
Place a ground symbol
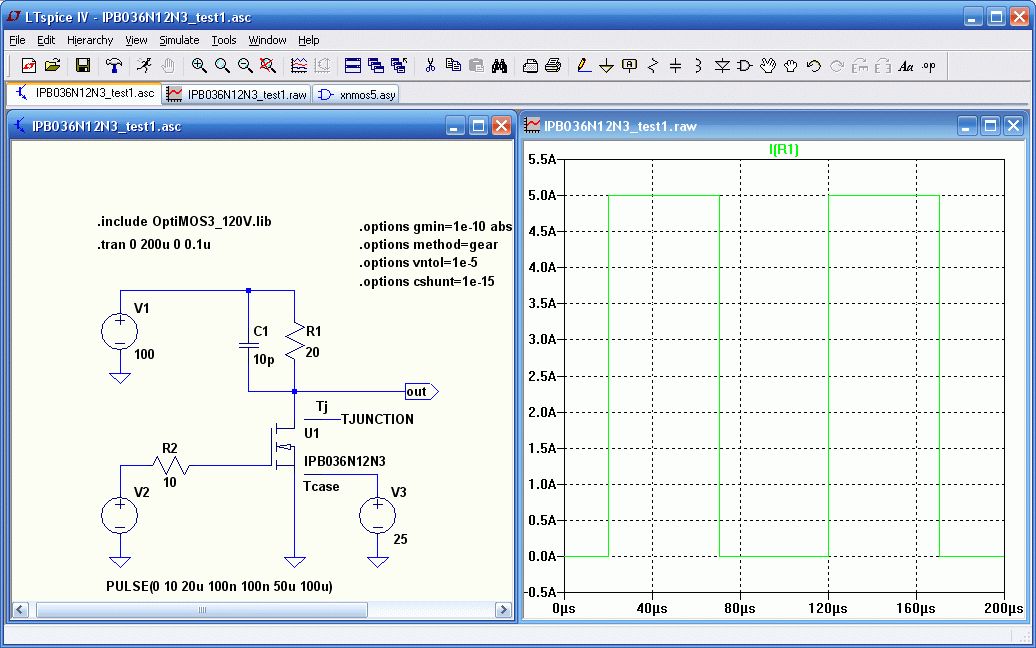(x=607, y=65)
